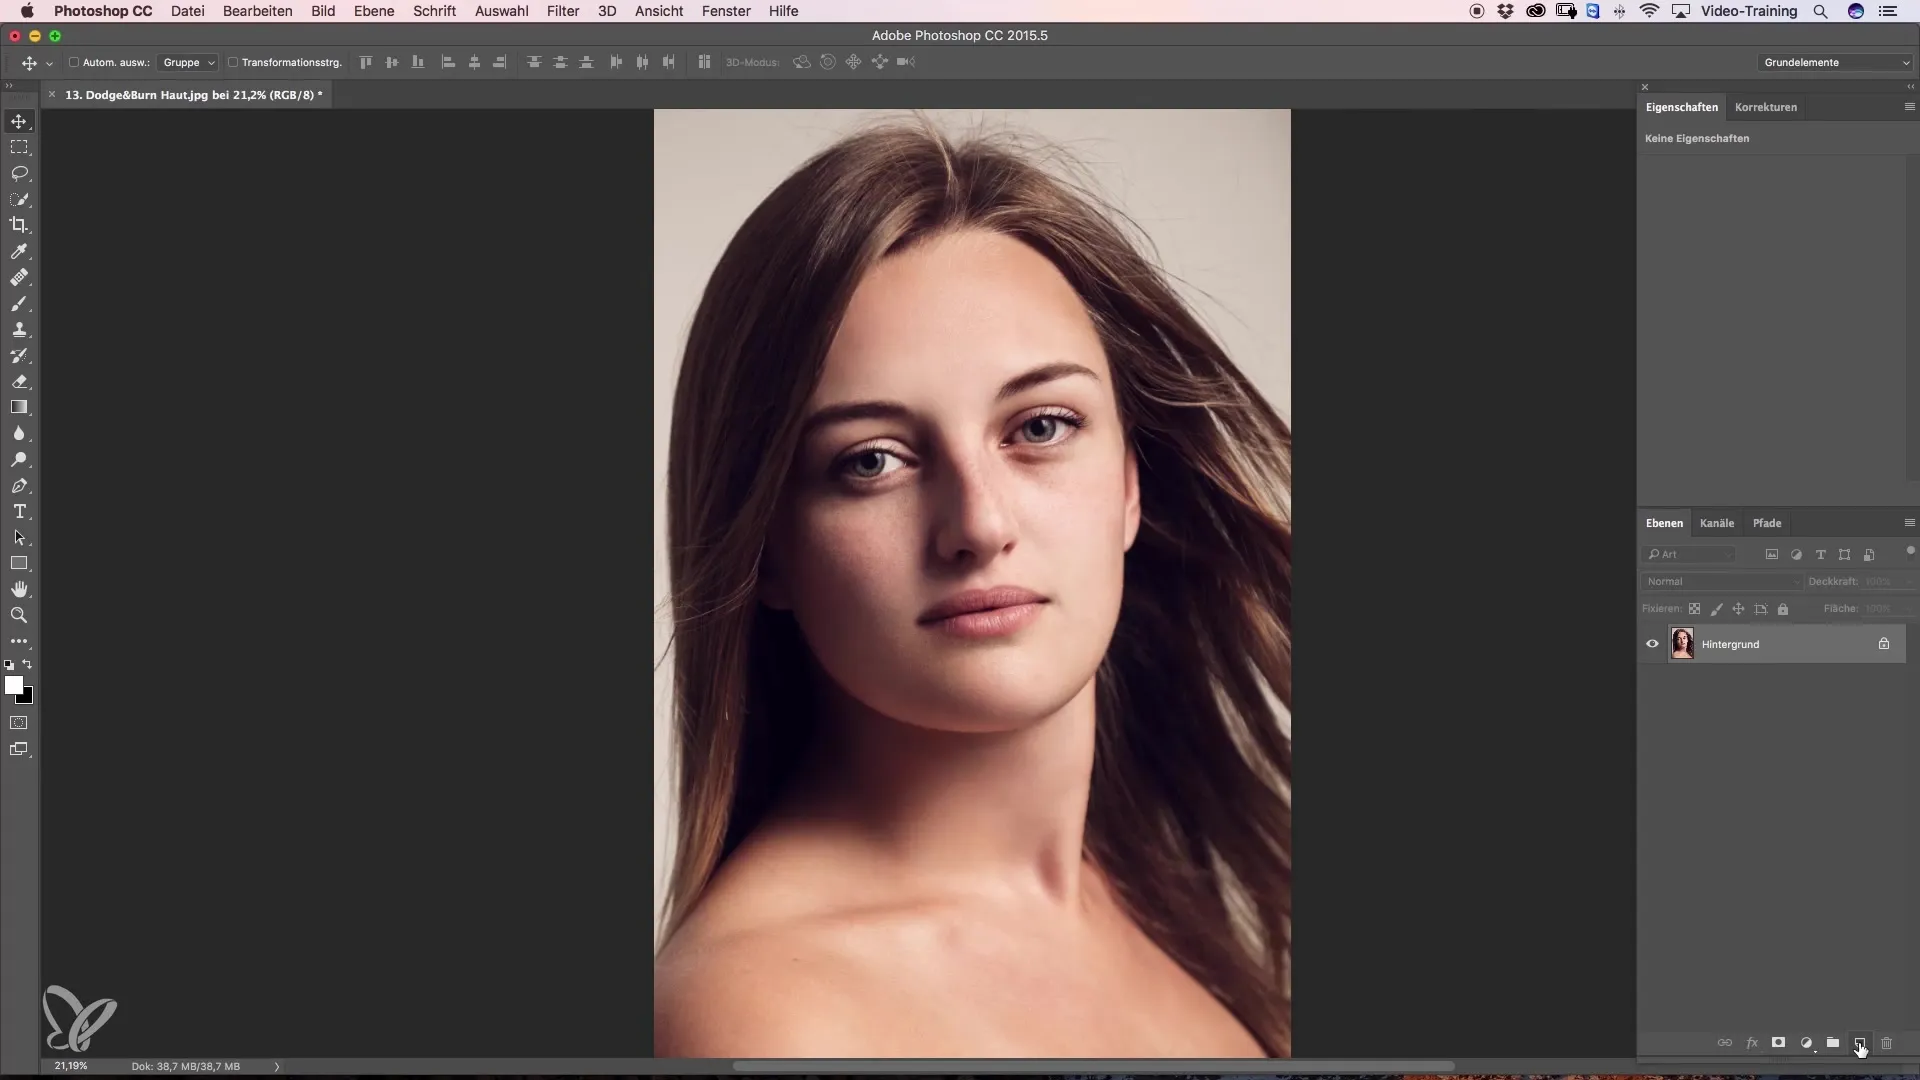Viewport: 1920px width, 1080px height.
Task: Select the Path Selection tool
Action: (19, 537)
